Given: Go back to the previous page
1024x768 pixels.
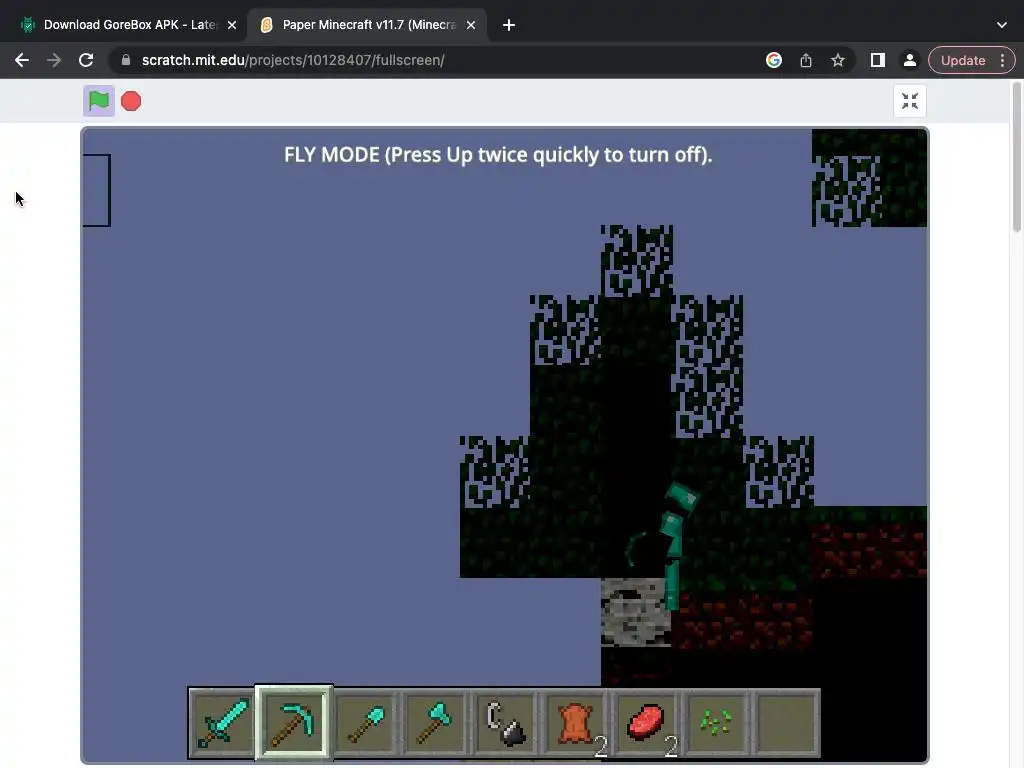Looking at the screenshot, I should coord(22,60).
